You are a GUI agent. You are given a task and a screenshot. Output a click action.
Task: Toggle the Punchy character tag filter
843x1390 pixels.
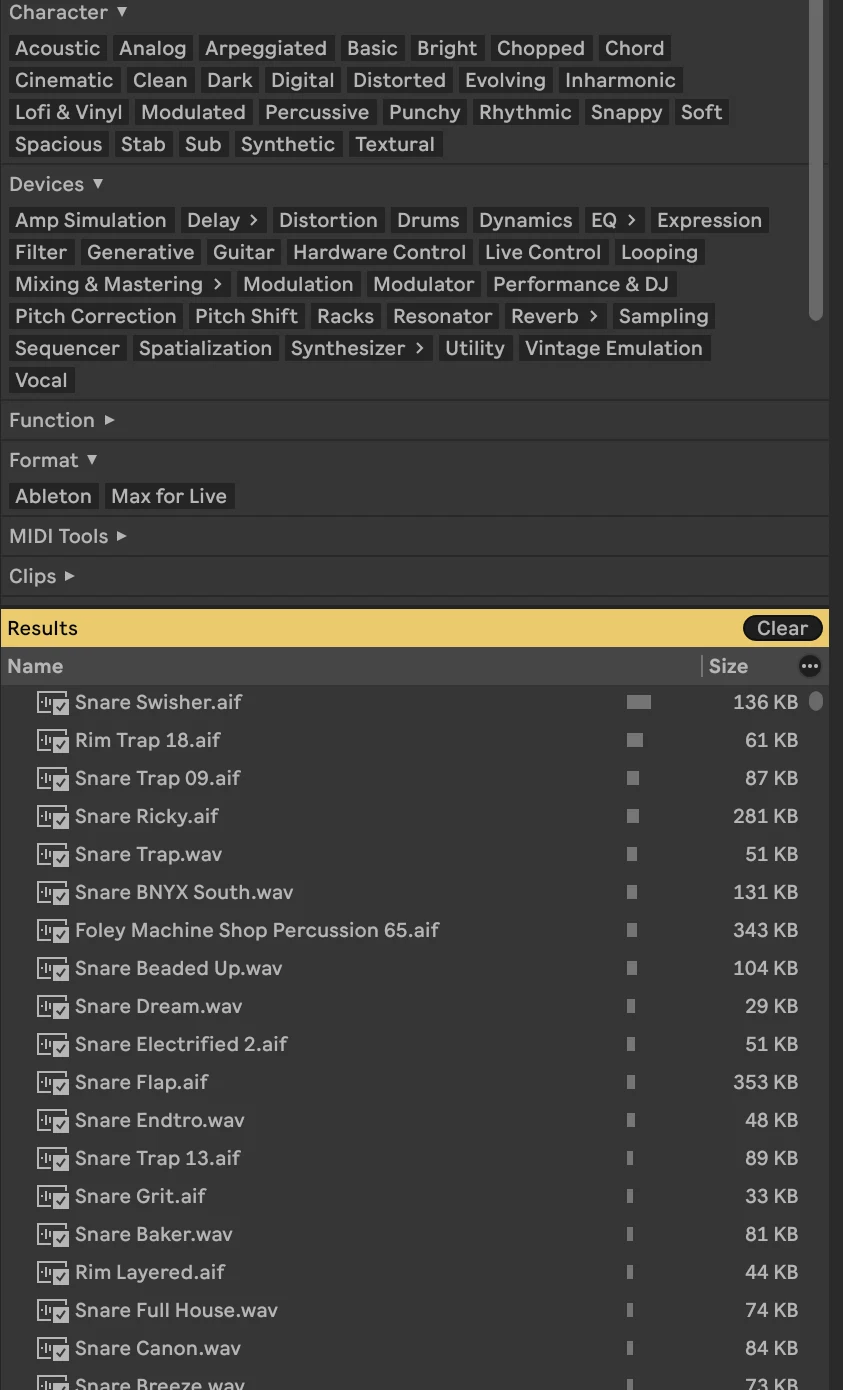pyautogui.click(x=424, y=112)
